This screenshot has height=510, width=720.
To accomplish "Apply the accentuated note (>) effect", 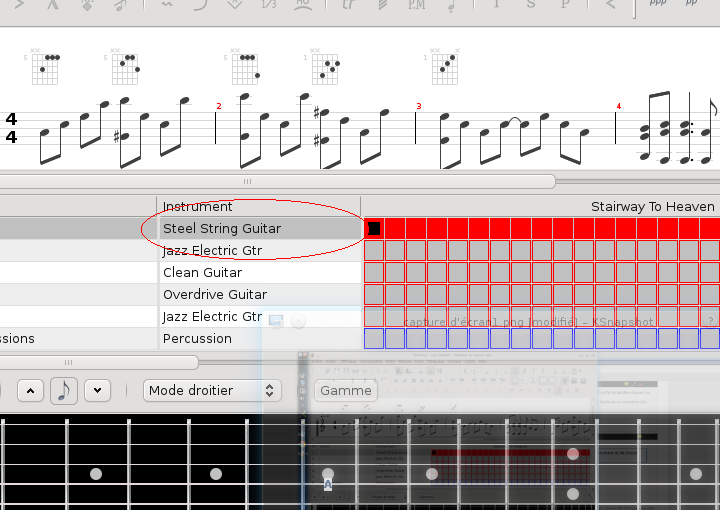I will point(19,5).
